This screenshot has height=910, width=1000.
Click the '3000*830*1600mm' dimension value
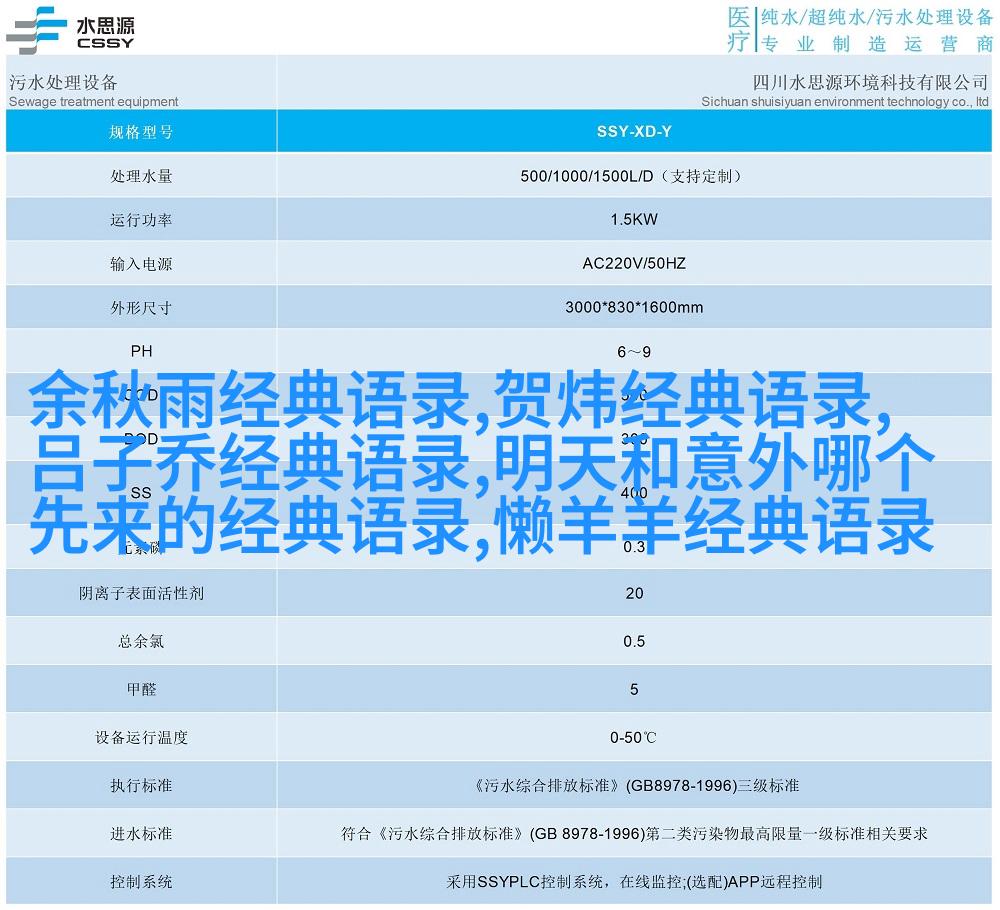coord(634,307)
